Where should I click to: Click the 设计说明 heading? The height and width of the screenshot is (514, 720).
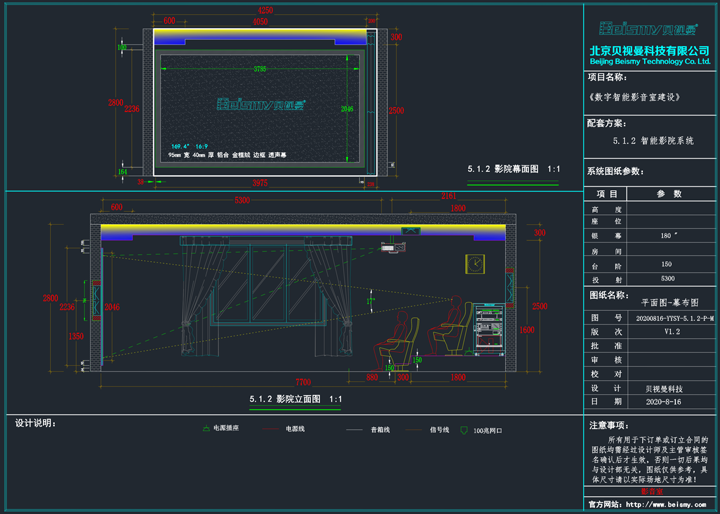point(35,423)
